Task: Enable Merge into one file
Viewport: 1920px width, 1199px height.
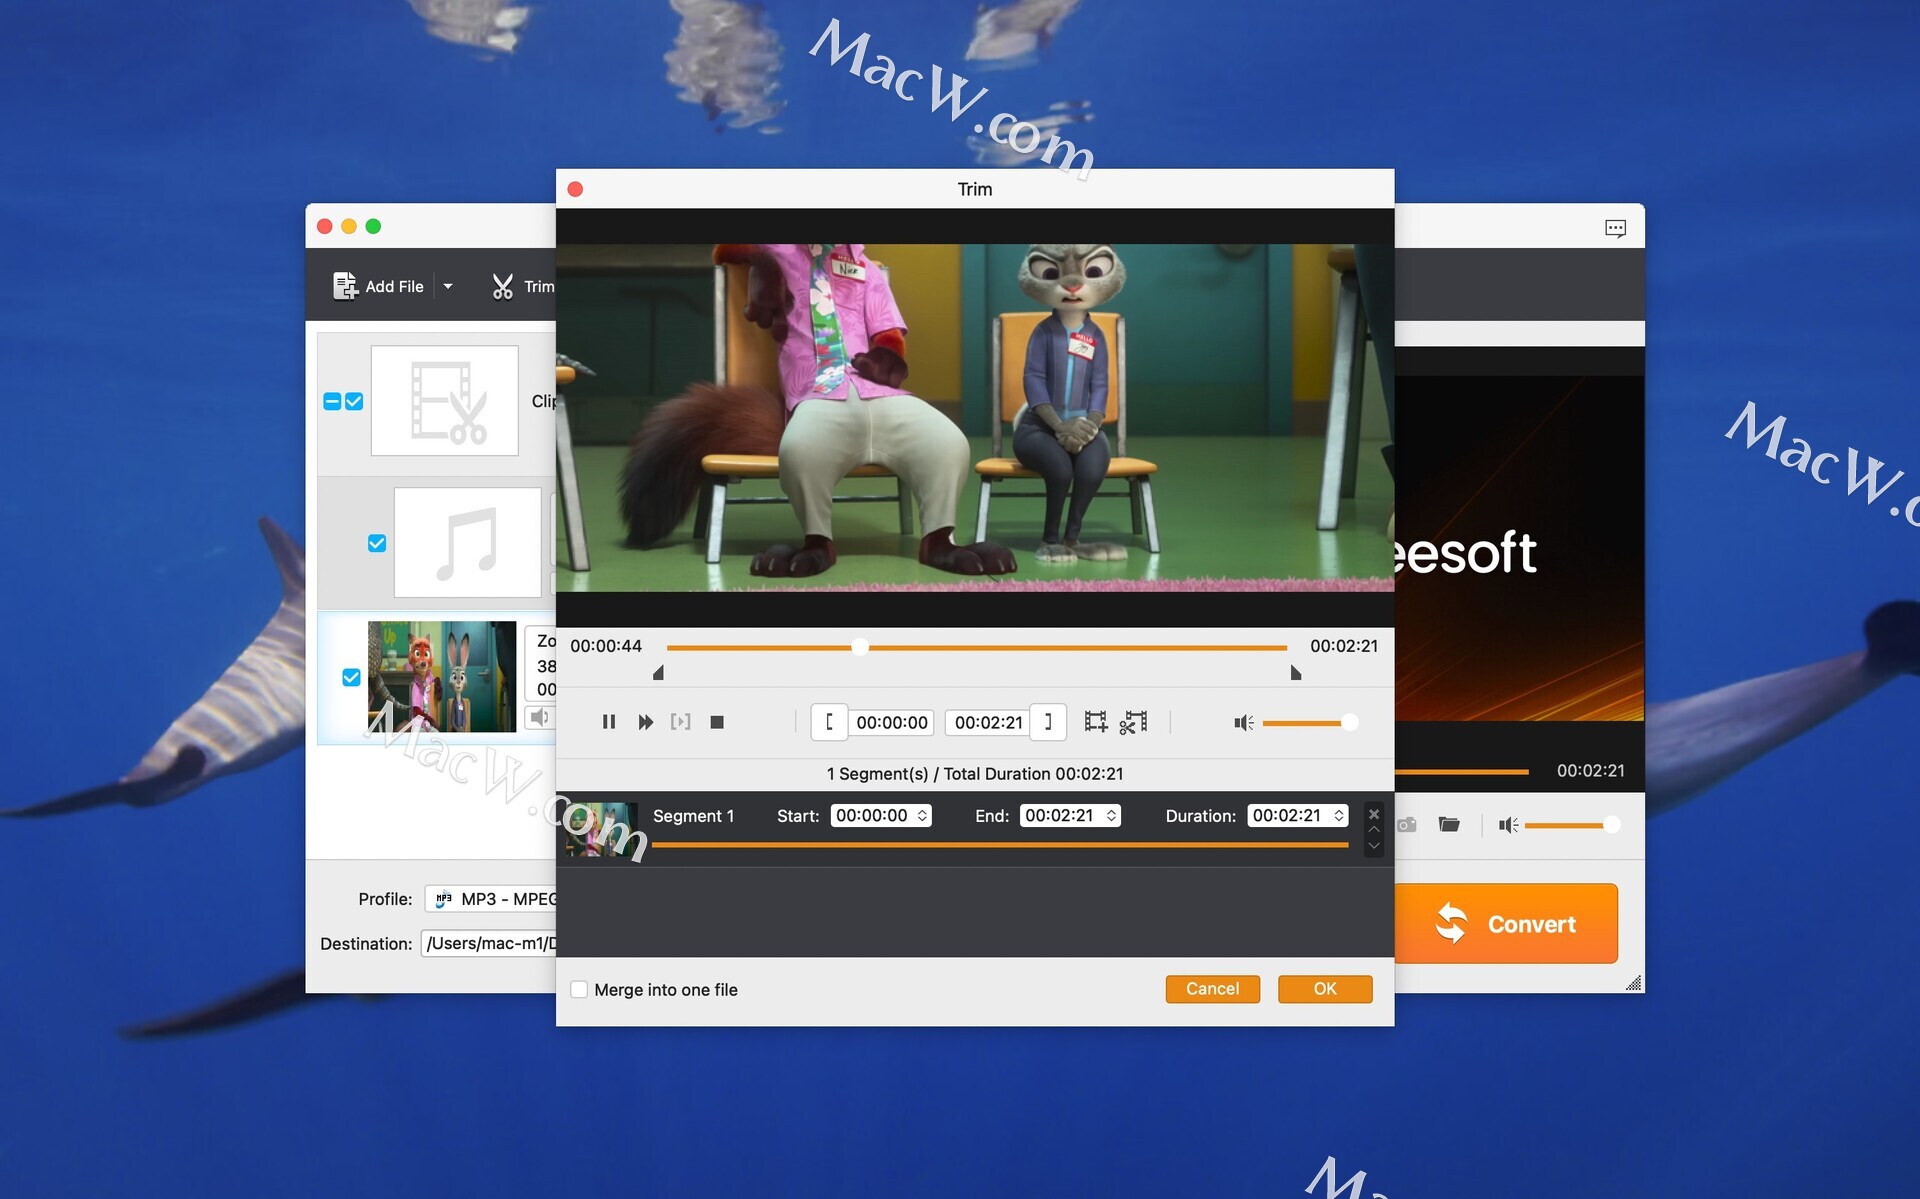Action: pyautogui.click(x=579, y=989)
